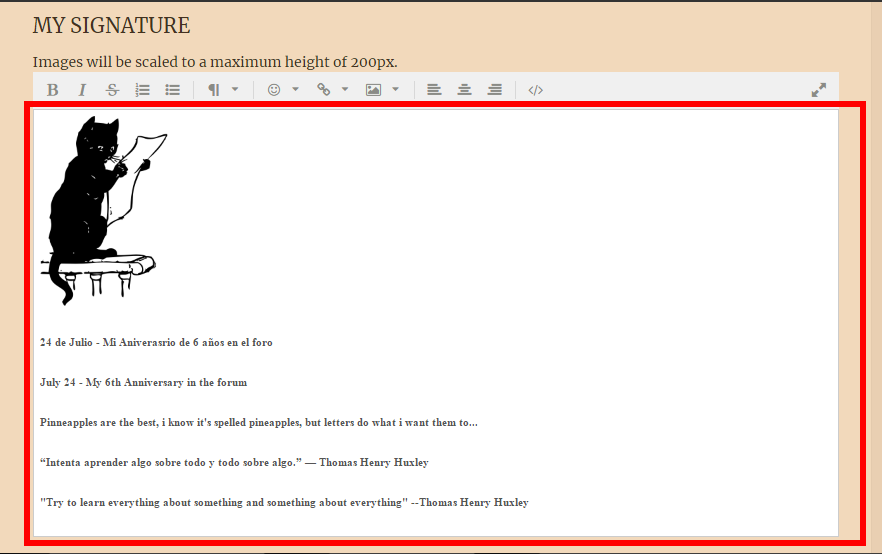
Task: Expand editor to fullscreen mode
Action: point(819,90)
